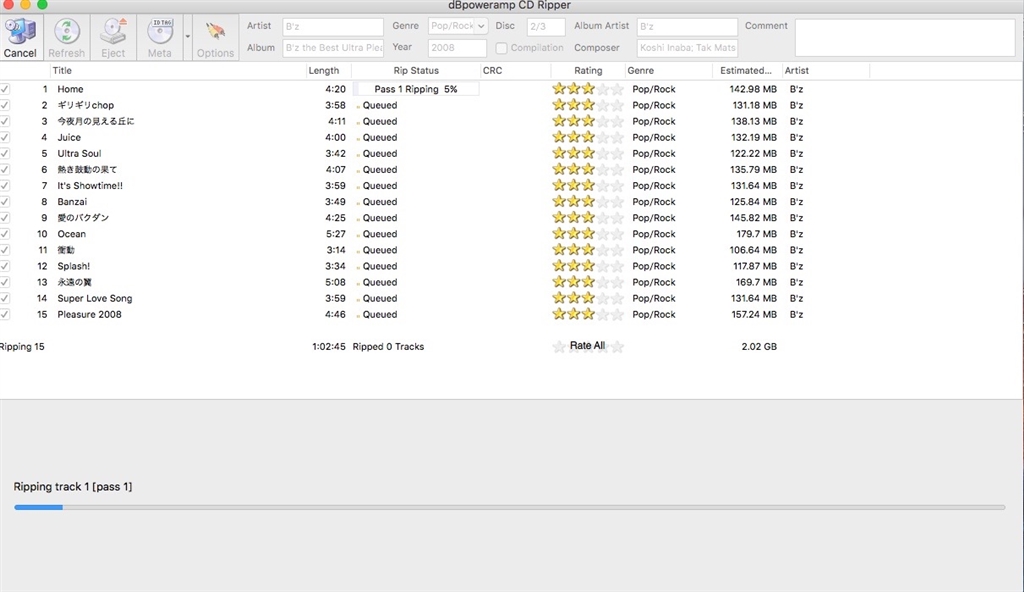This screenshot has width=1024, height=592.
Task: Uncheck track 8 Banzai checkbox
Action: [x=5, y=202]
